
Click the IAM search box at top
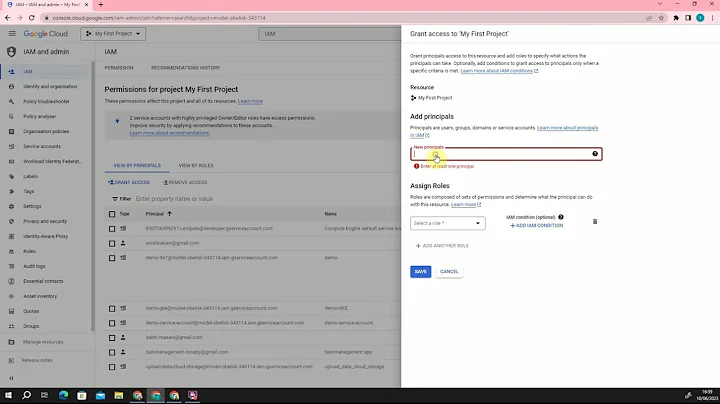(330, 34)
